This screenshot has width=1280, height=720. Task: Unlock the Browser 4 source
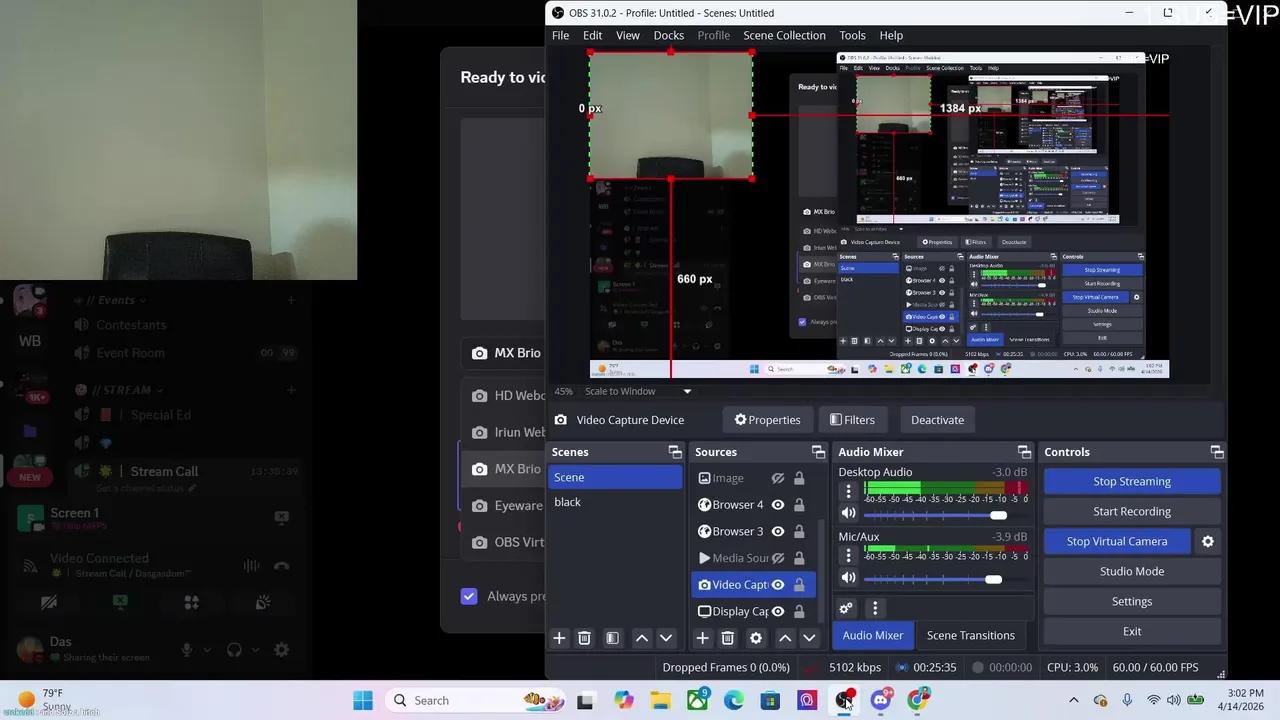tap(799, 505)
